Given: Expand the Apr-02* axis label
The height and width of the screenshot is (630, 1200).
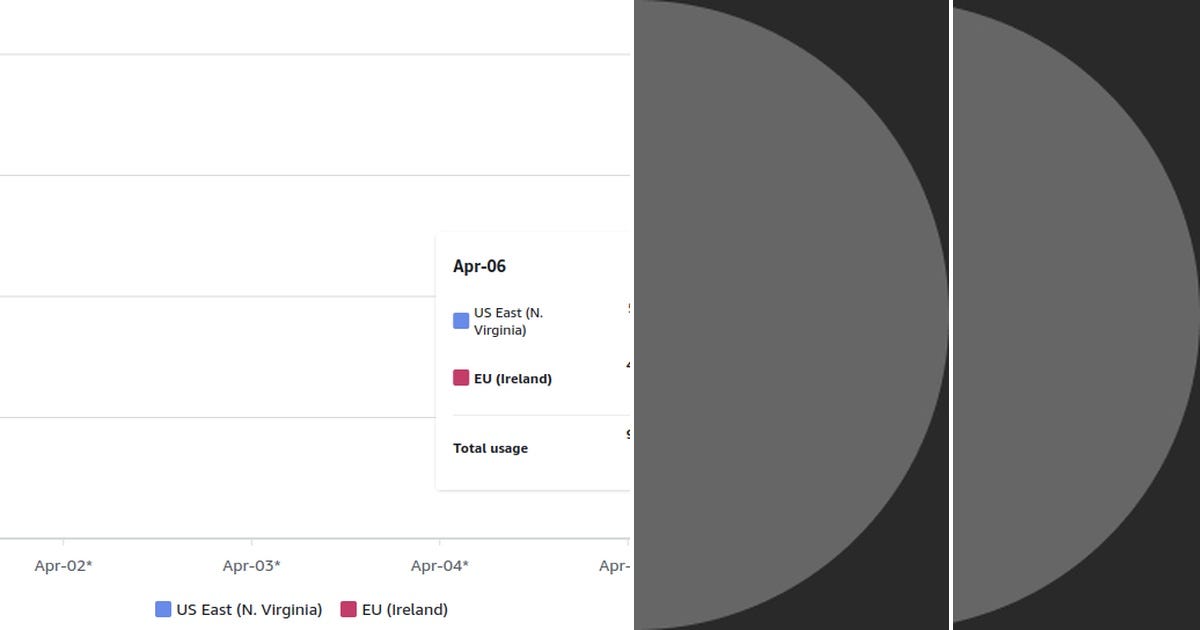Looking at the screenshot, I should click(62, 566).
